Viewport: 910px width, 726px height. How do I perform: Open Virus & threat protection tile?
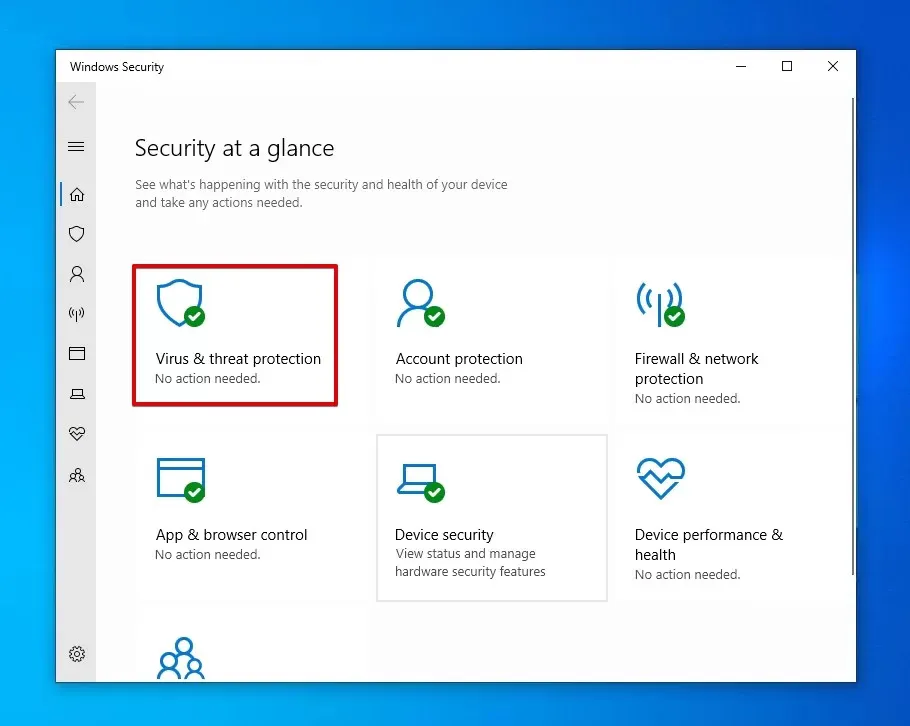pyautogui.click(x=235, y=335)
